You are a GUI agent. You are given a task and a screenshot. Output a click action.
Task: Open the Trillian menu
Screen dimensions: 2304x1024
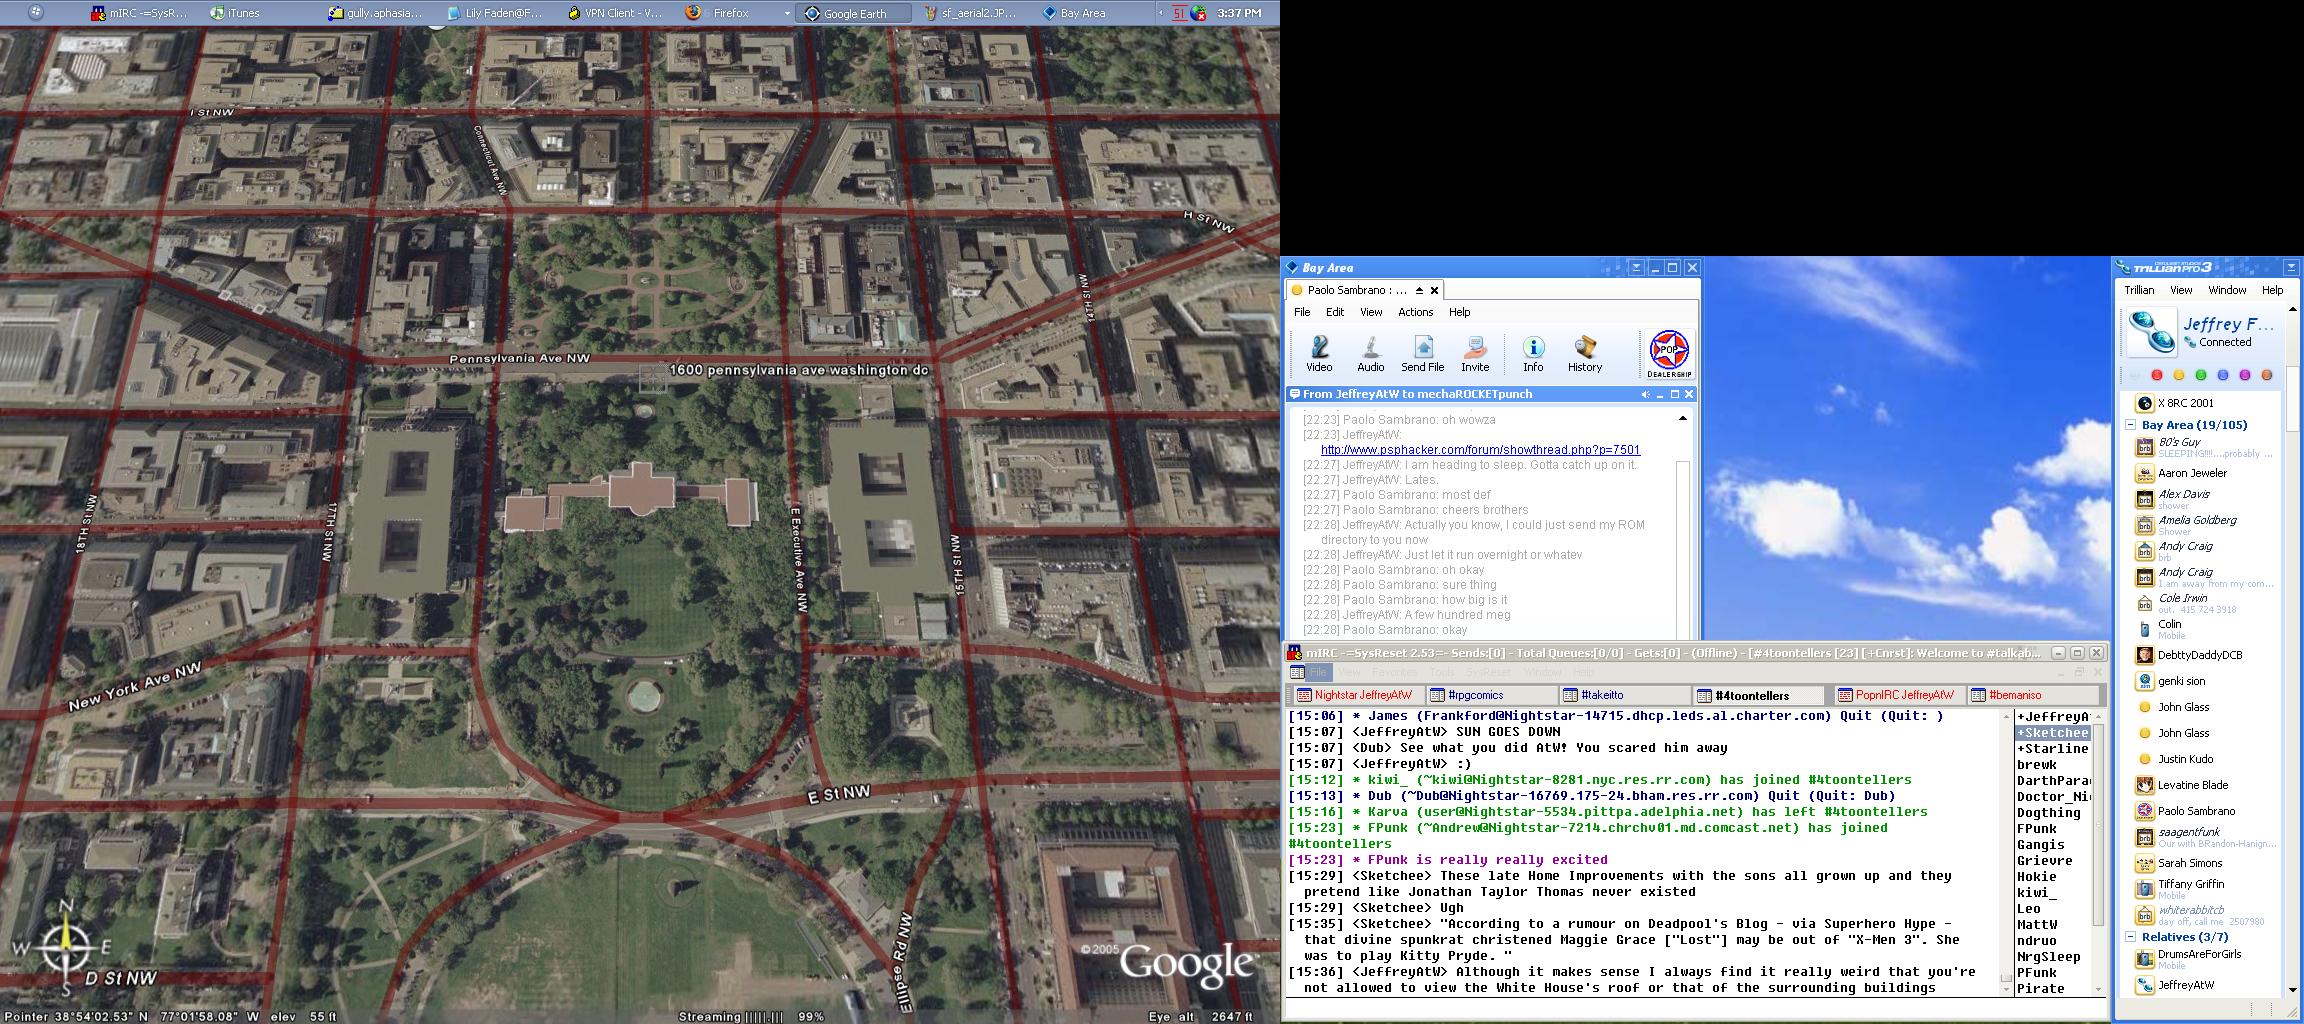2139,290
